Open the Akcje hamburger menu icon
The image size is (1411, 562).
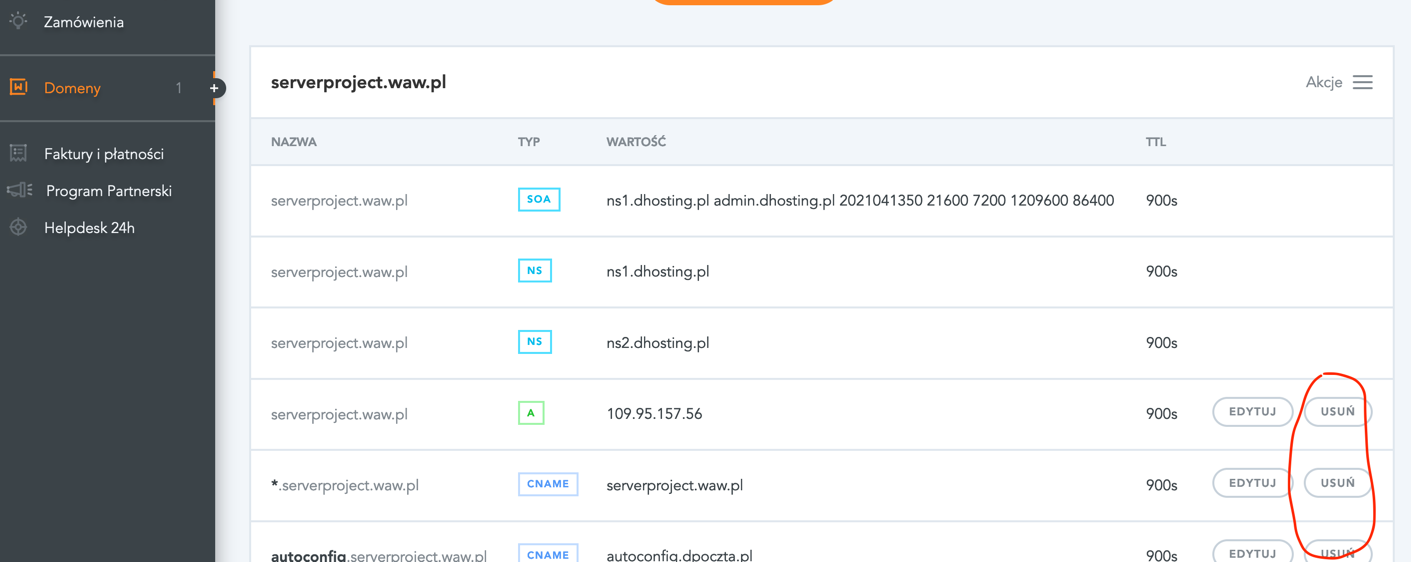pyautogui.click(x=1362, y=82)
